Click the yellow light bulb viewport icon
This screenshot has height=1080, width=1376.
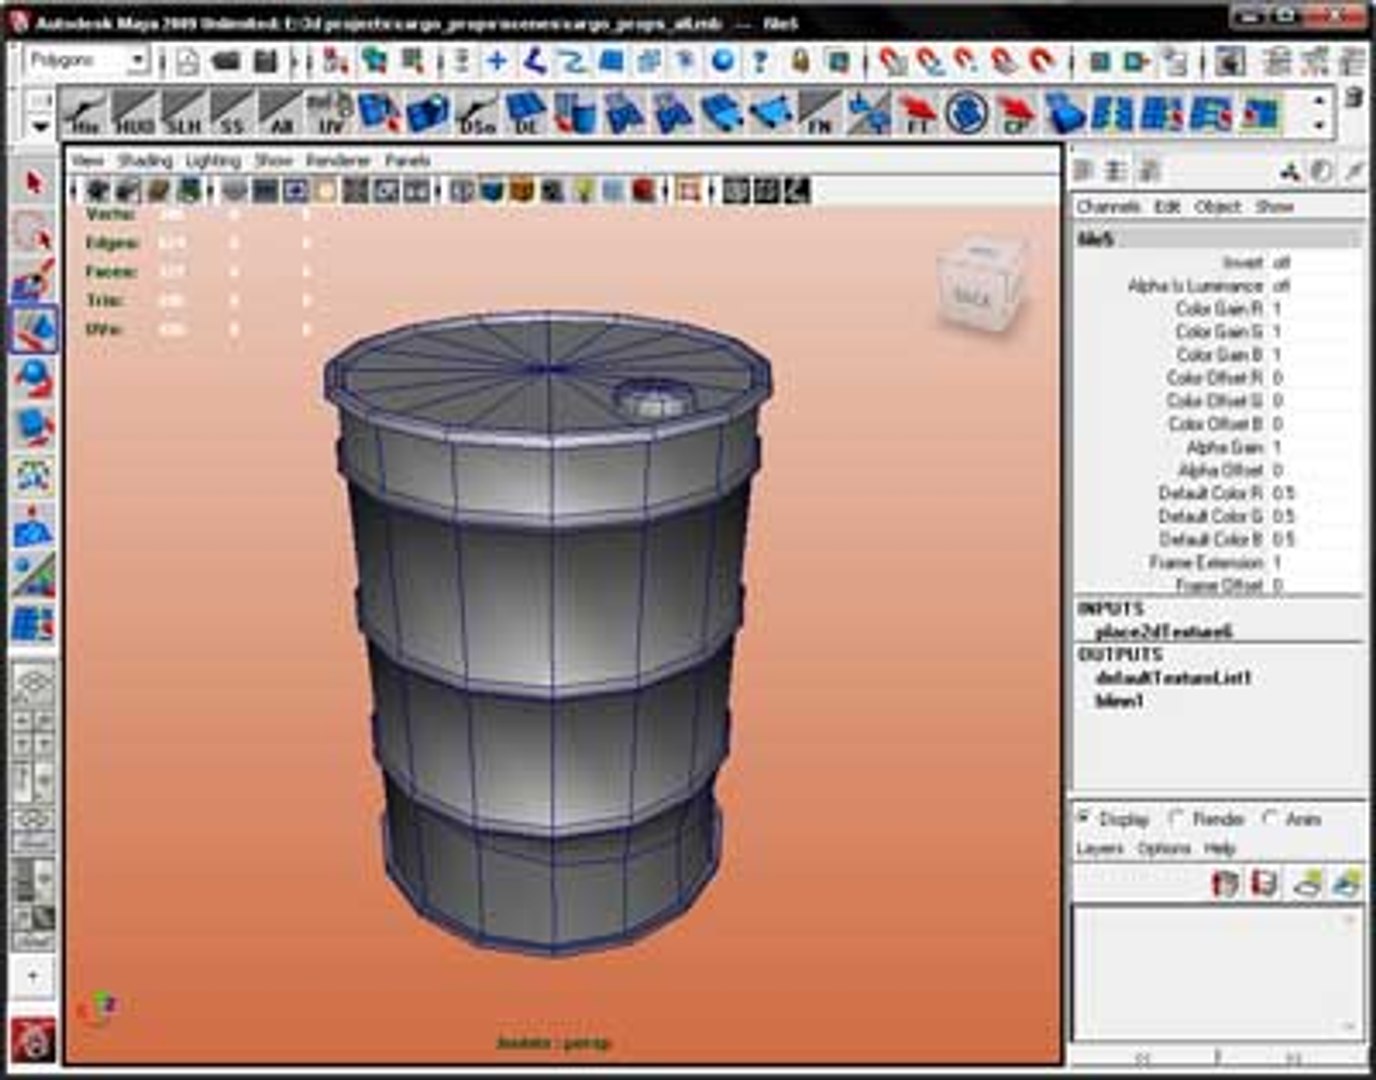[584, 190]
